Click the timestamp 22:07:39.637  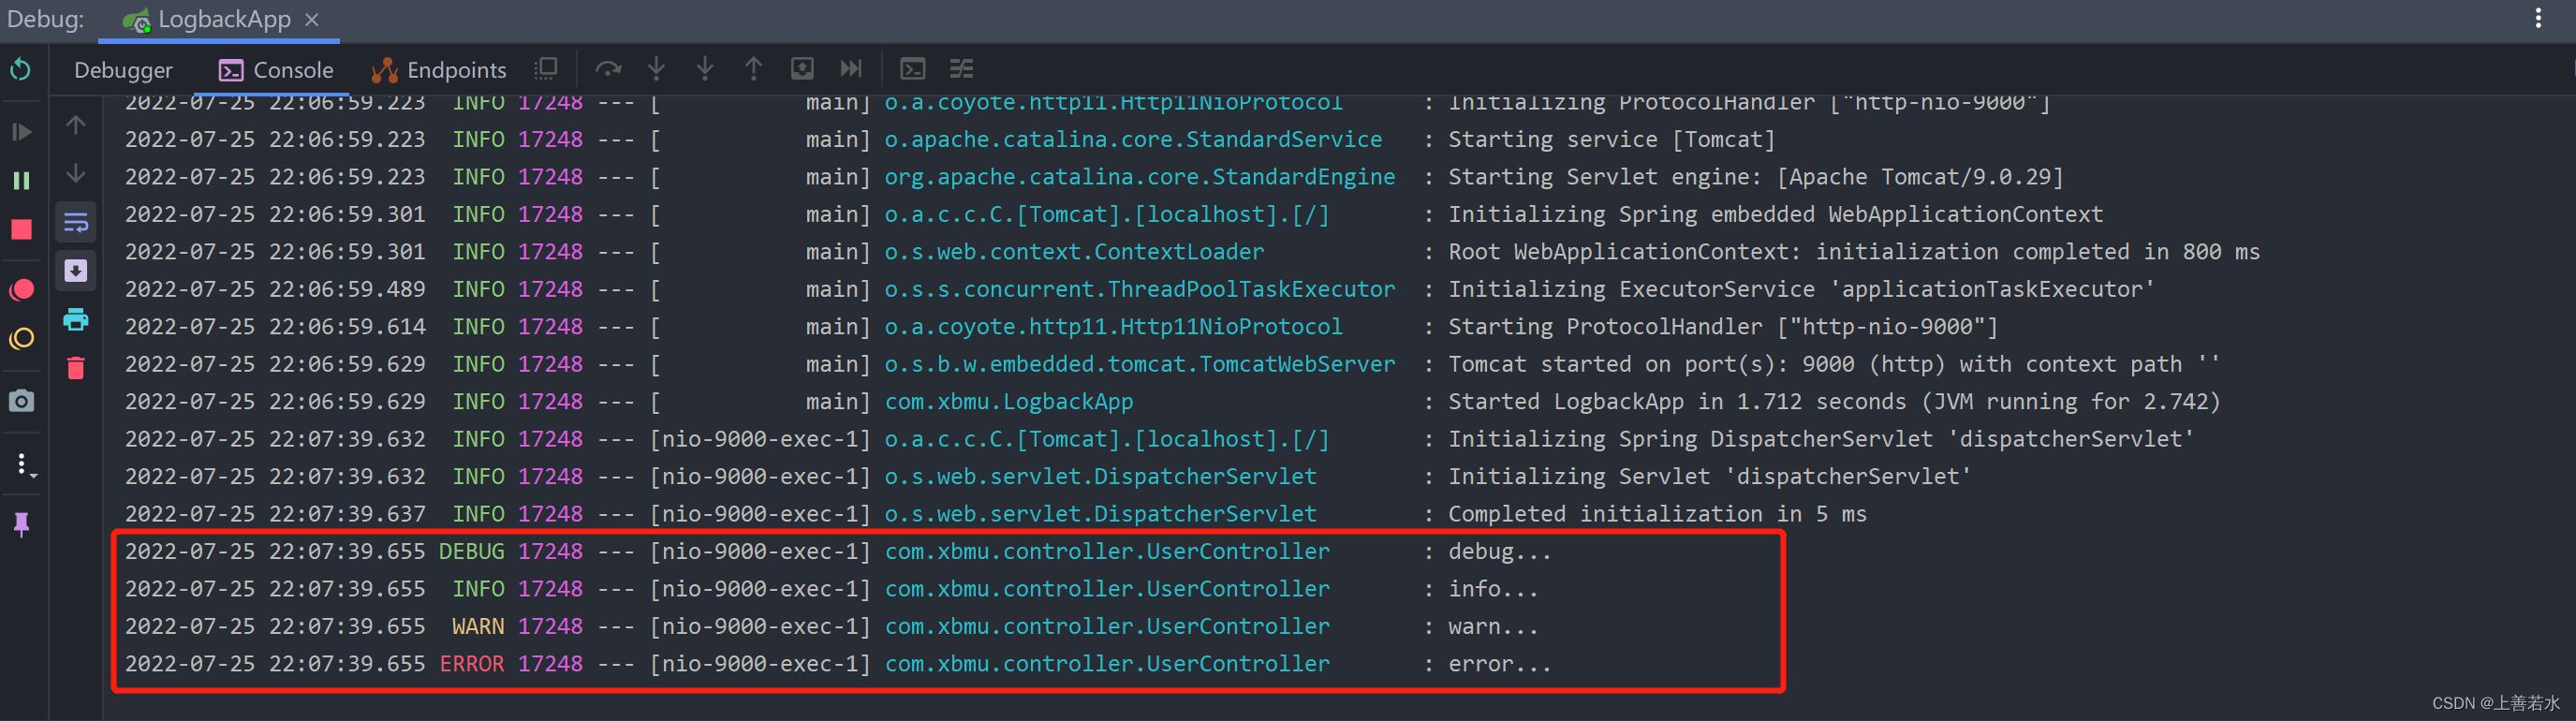[347, 514]
